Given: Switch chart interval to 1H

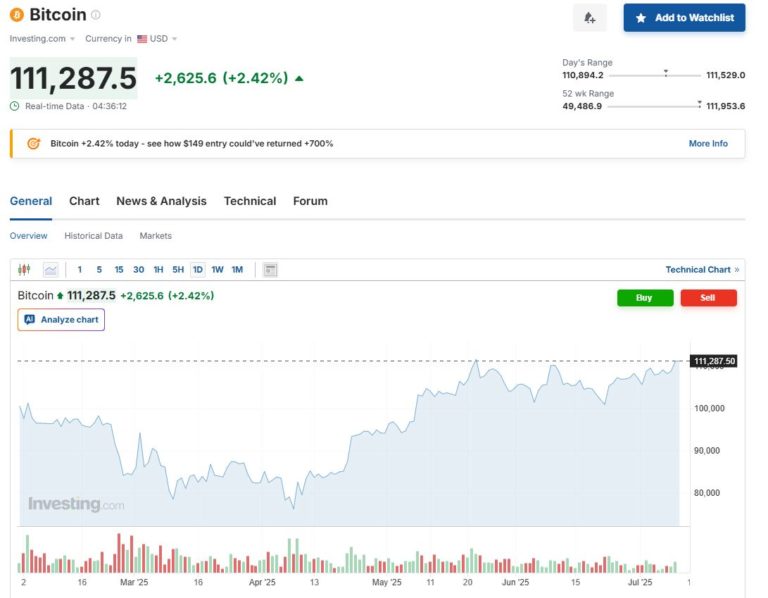Looking at the screenshot, I should [158, 270].
